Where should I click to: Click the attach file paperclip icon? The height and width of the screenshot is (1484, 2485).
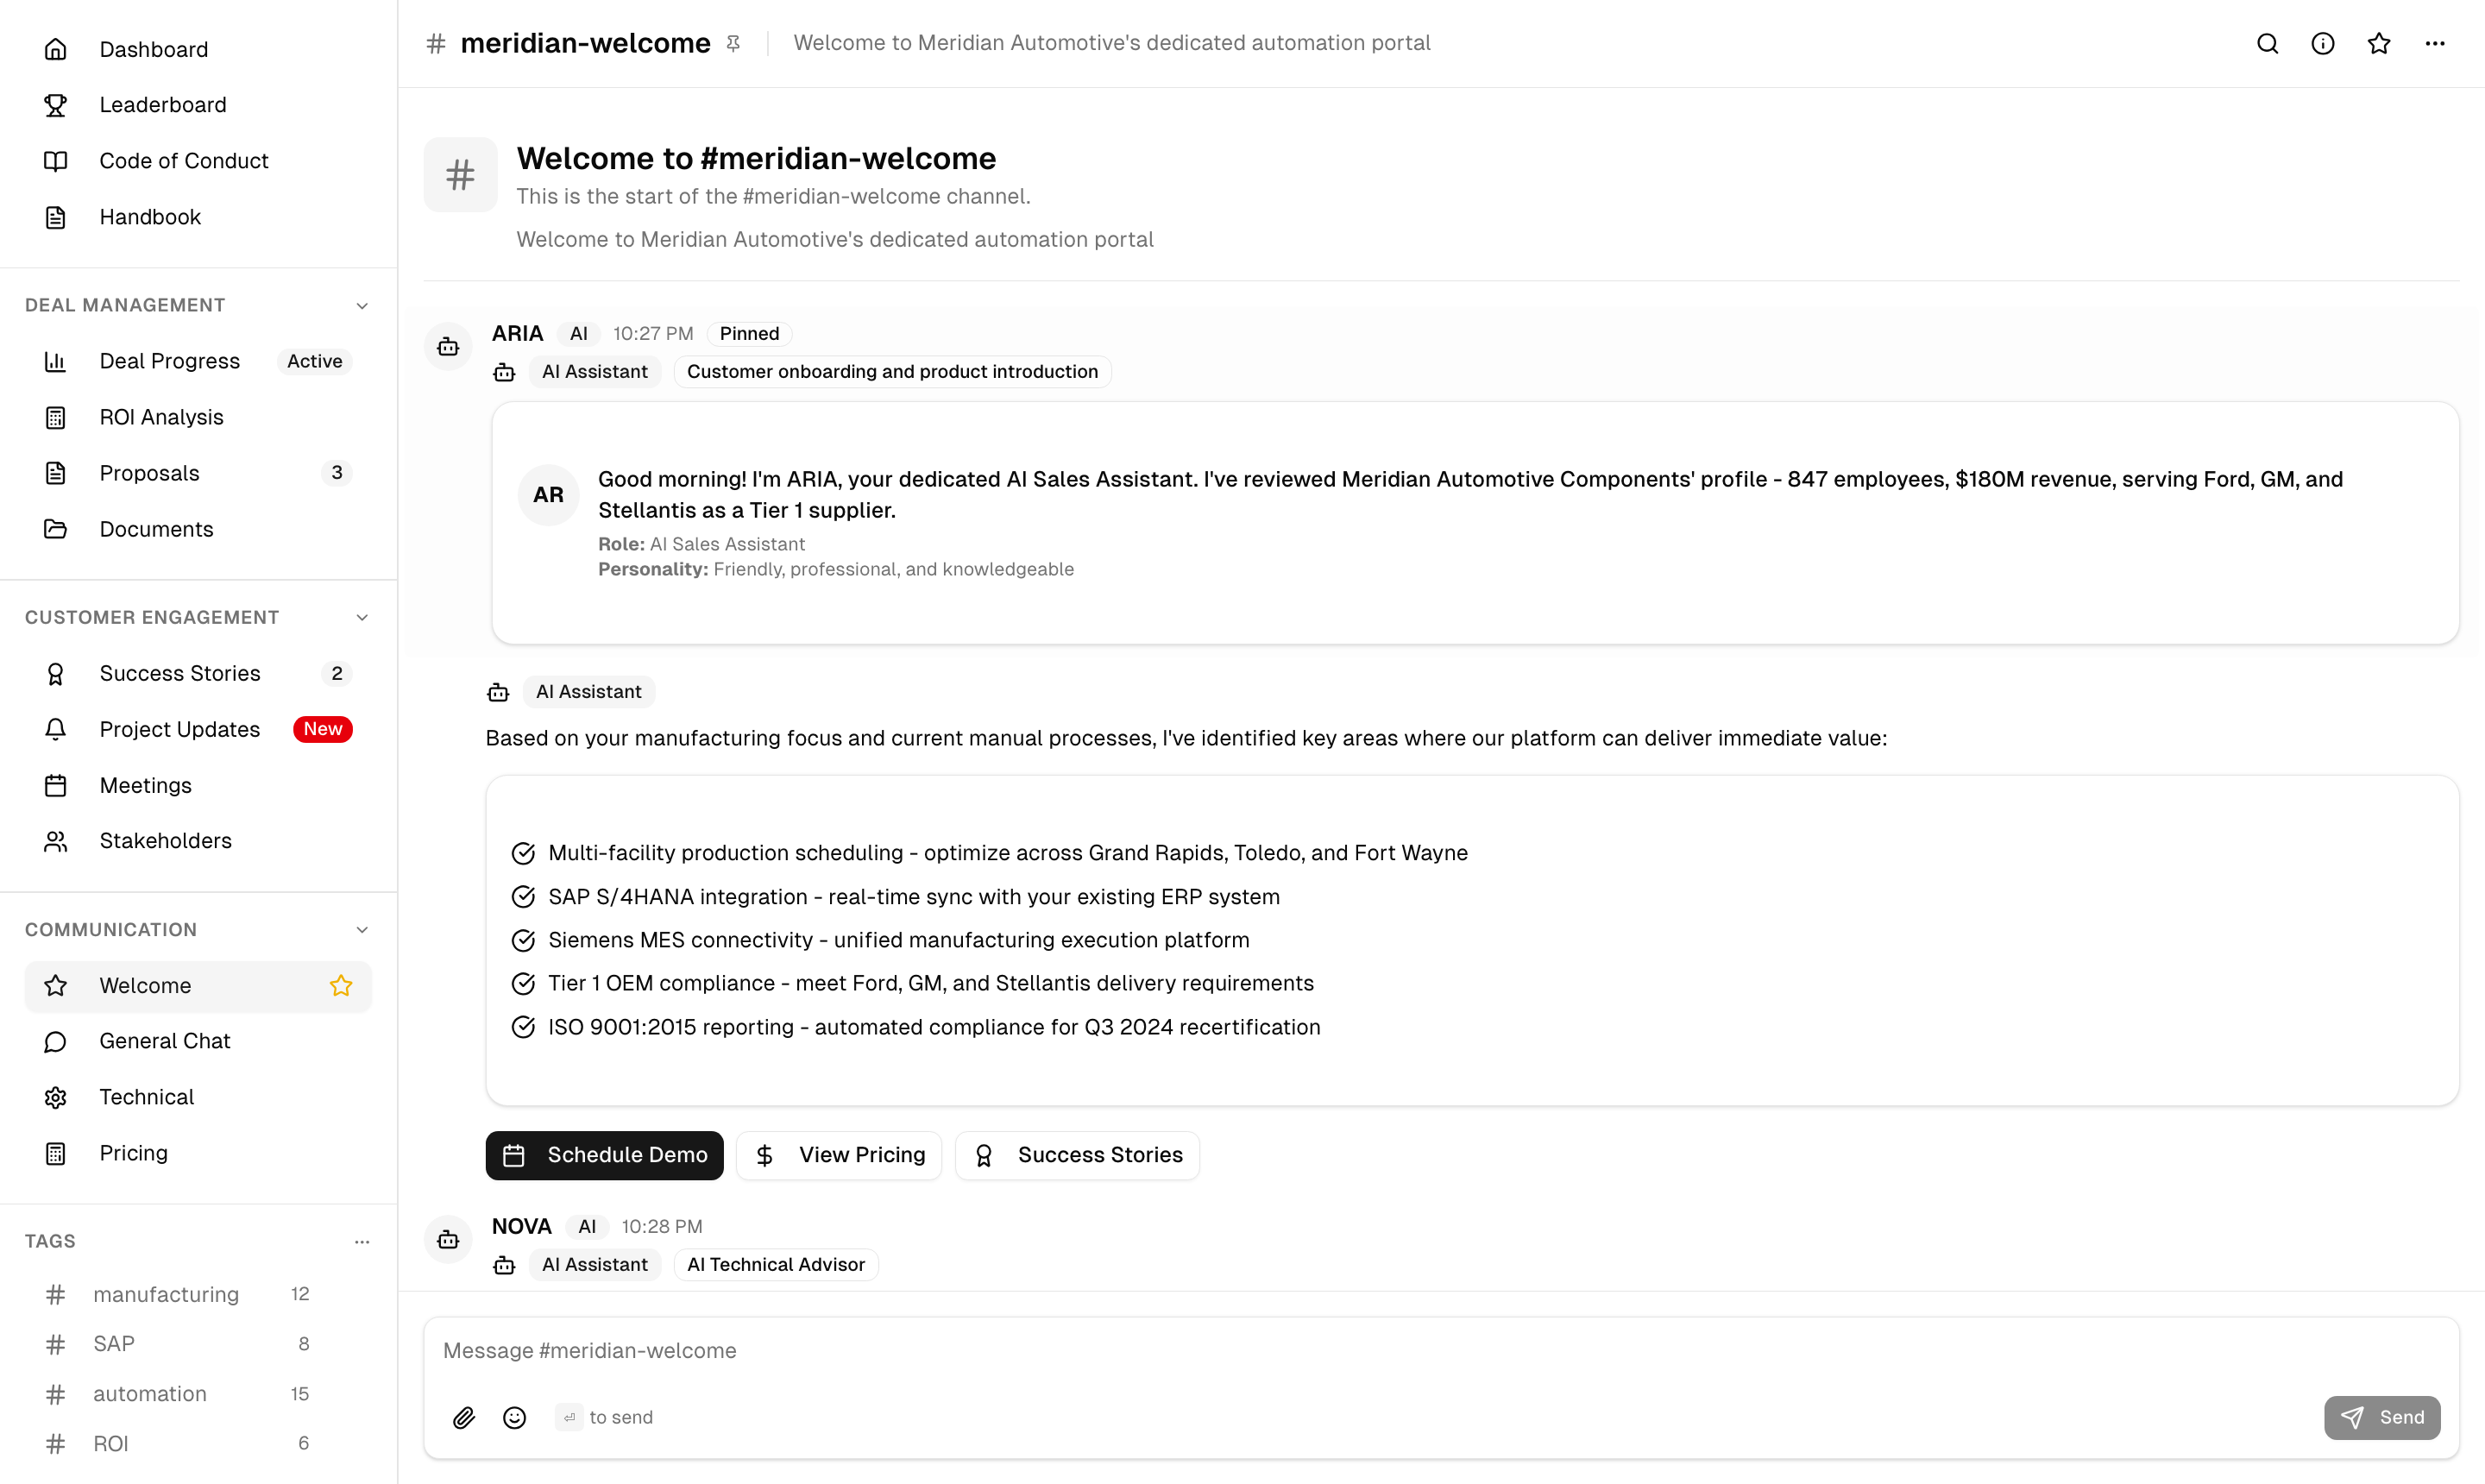click(x=464, y=1417)
